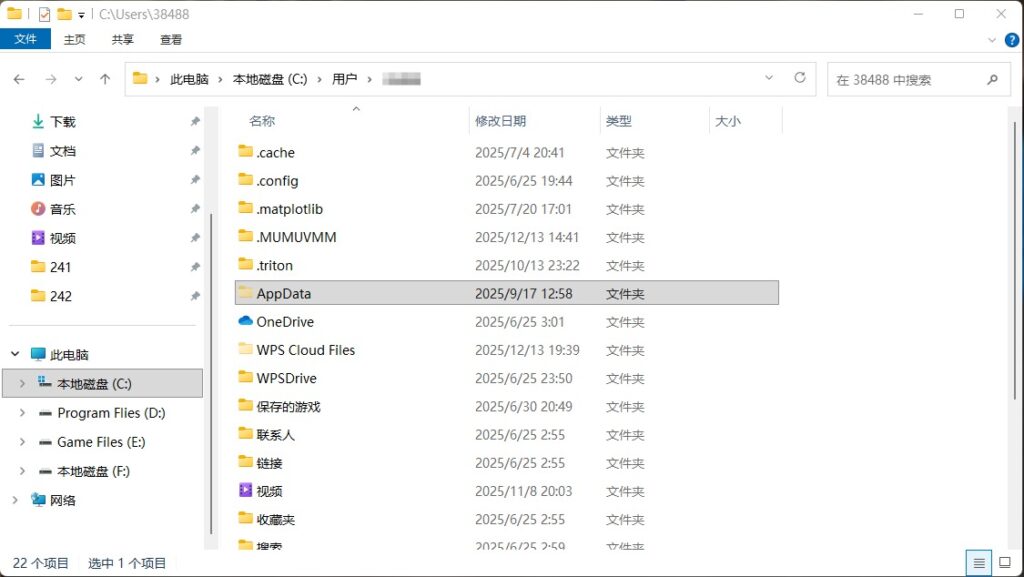The width and height of the screenshot is (1024, 577).
Task: Select 网络 in navigation pane
Action: pyautogui.click(x=54, y=500)
